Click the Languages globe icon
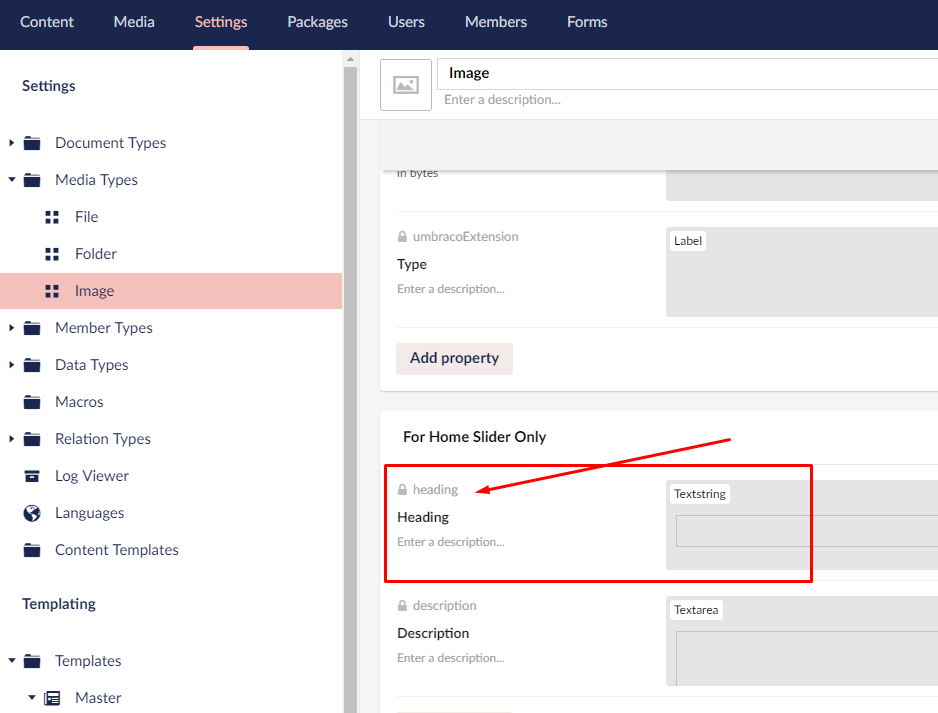Viewport: 938px width, 713px height. click(x=32, y=513)
